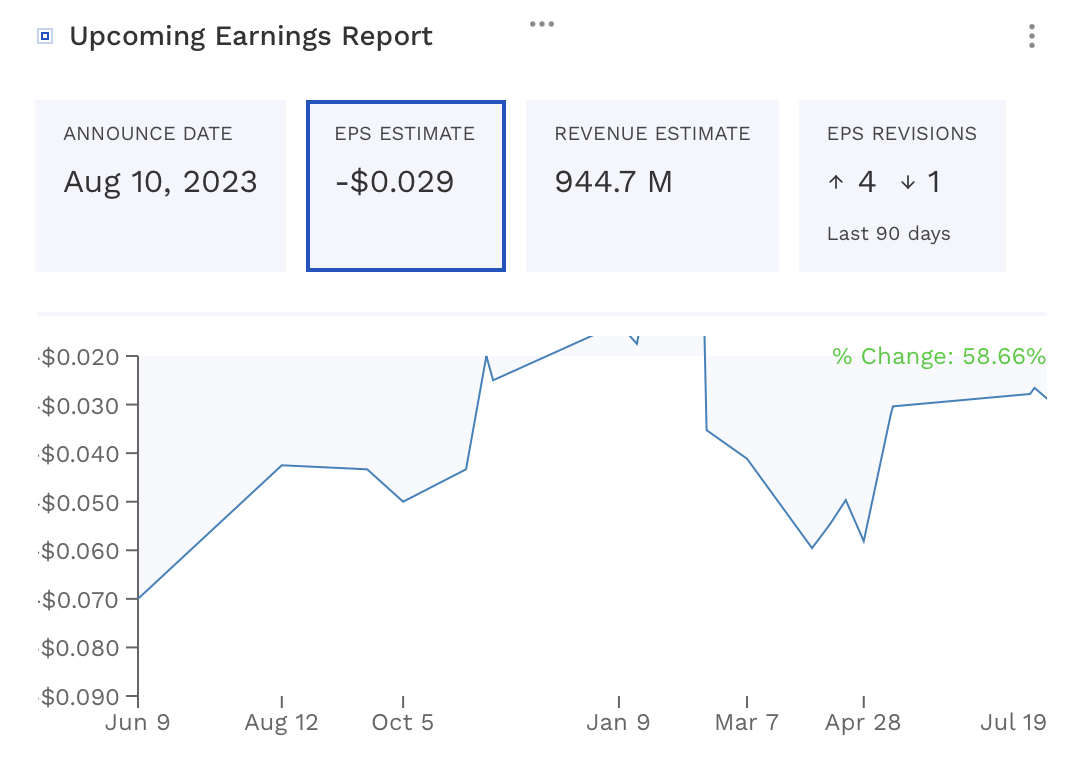Open the vertical kebab menu

1032,36
